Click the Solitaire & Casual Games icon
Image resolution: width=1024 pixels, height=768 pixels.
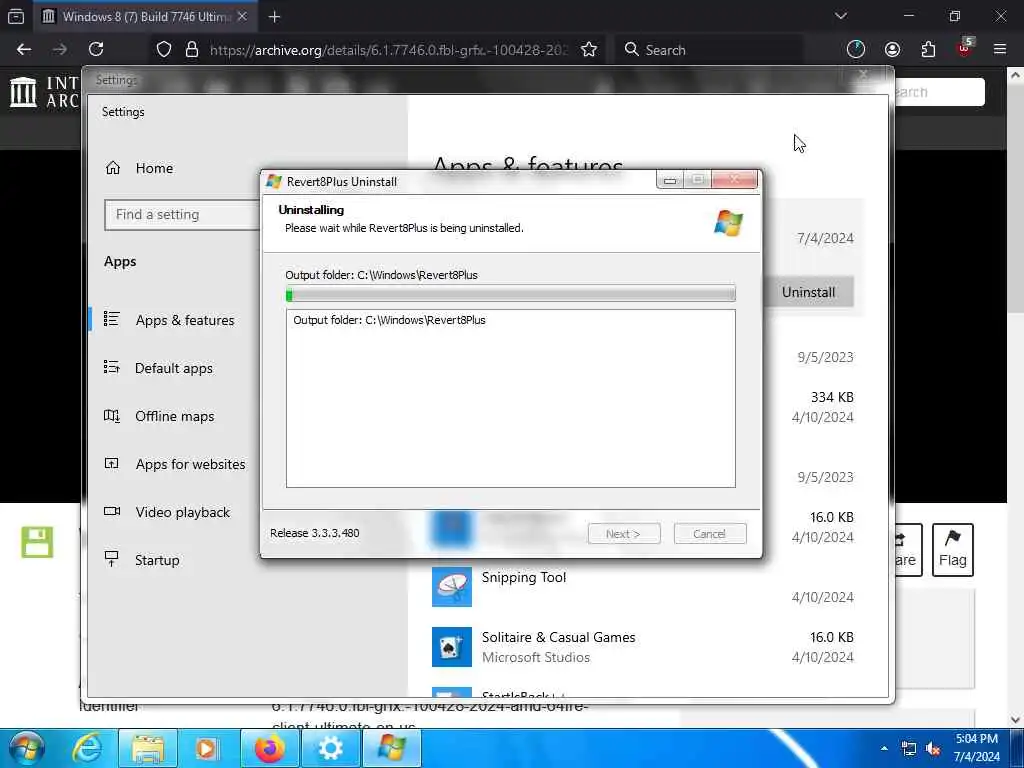pos(452,647)
